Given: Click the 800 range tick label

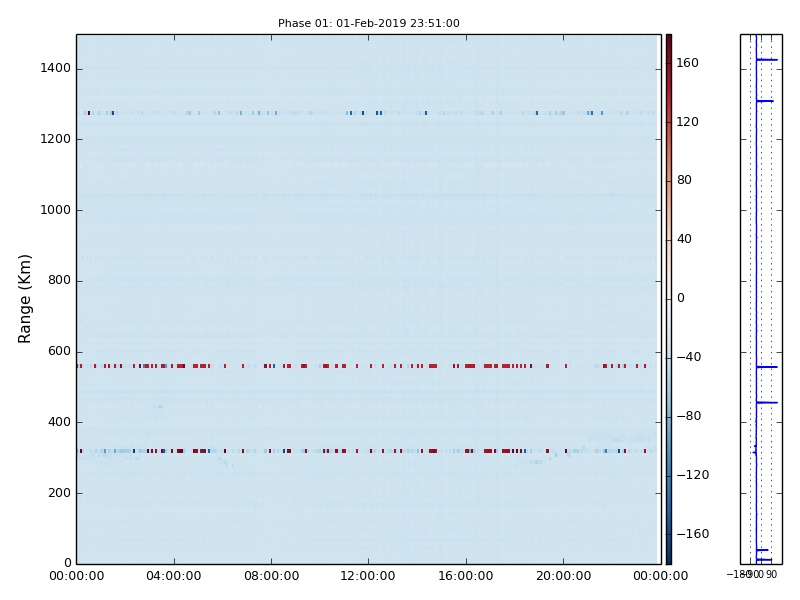Looking at the screenshot, I should 59,280.
